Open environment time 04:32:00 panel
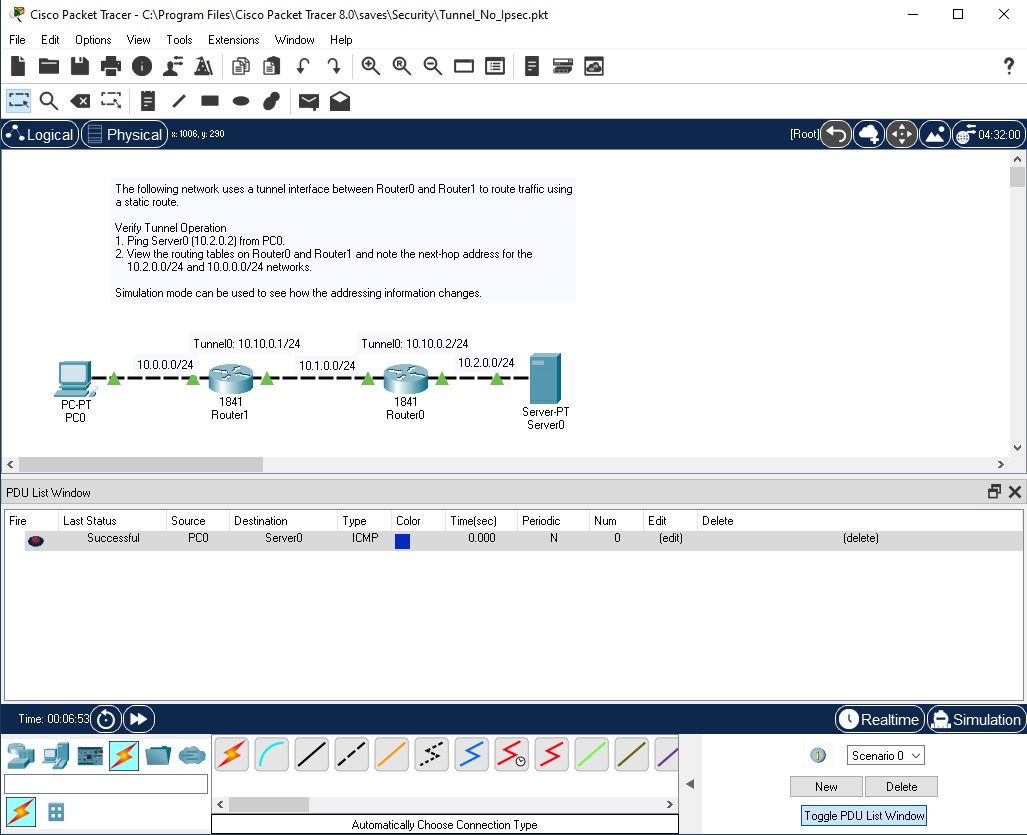 988,134
